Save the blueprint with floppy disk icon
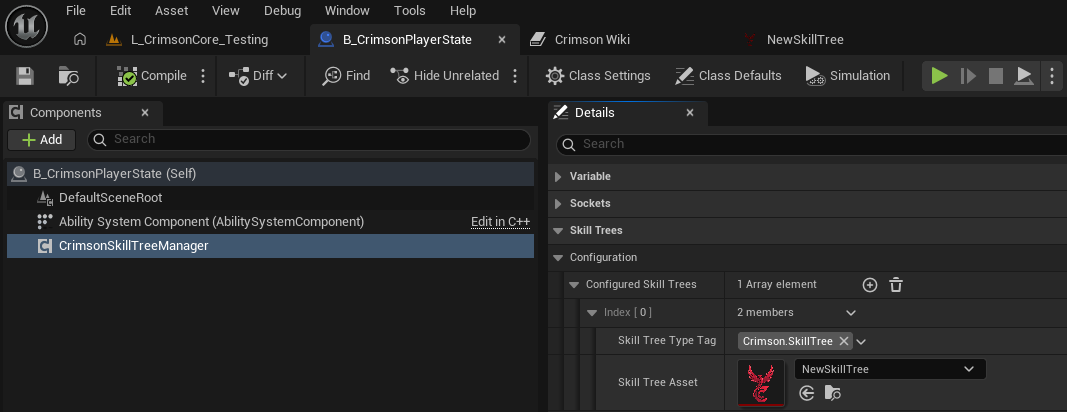1067x412 pixels. point(25,76)
